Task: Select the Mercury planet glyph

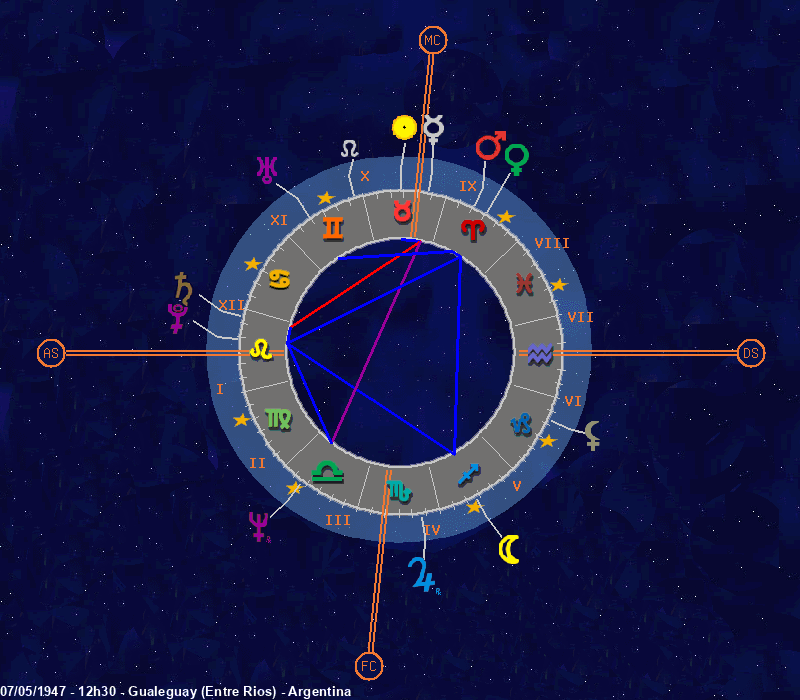Action: click(433, 127)
